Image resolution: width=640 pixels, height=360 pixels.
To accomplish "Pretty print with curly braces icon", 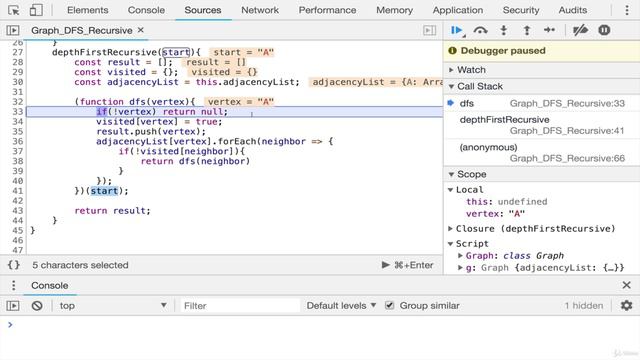I will coord(14,265).
